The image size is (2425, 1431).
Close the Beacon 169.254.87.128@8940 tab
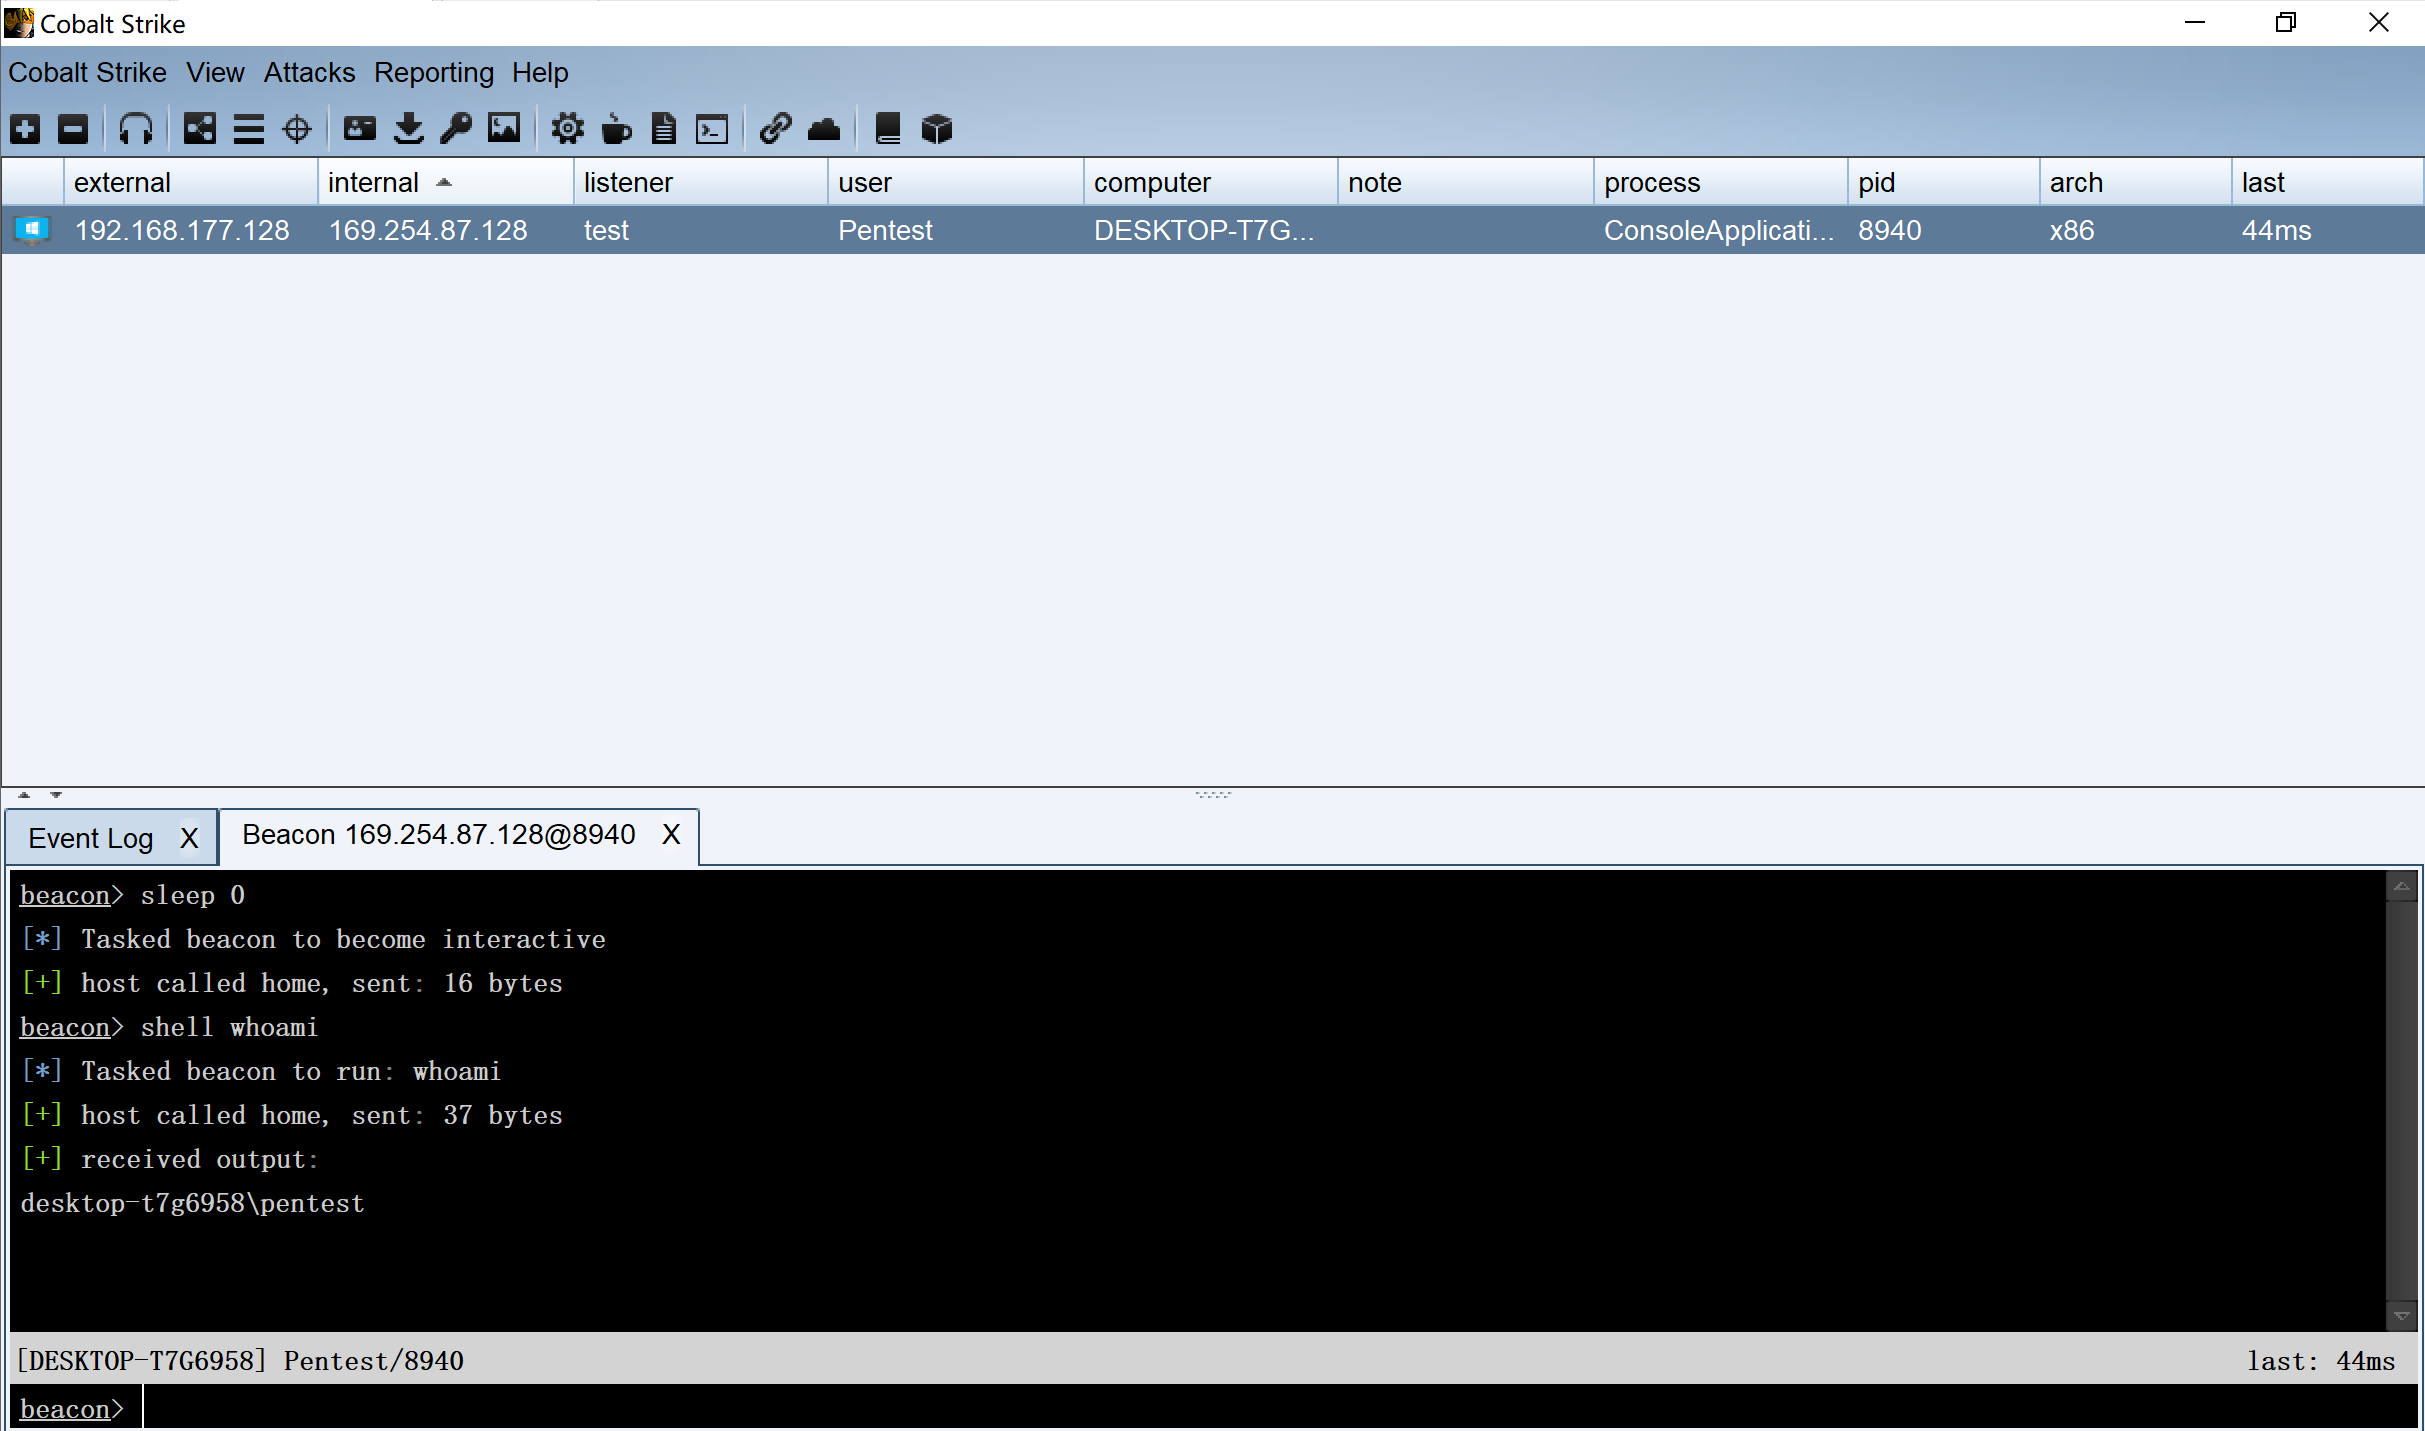click(x=671, y=835)
